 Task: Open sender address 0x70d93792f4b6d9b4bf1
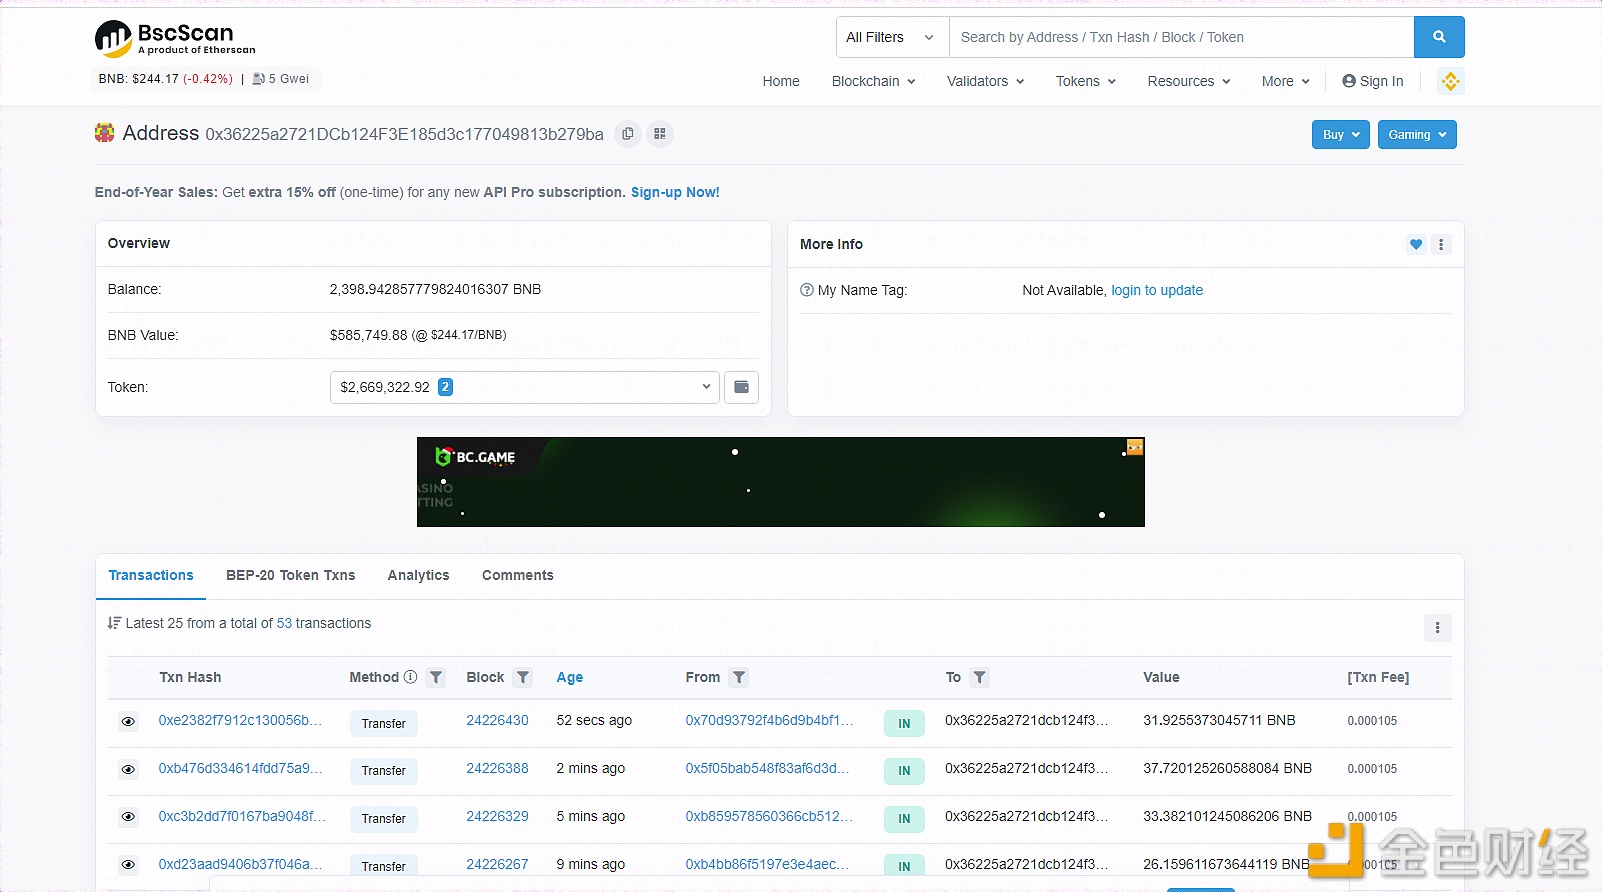tap(769, 720)
